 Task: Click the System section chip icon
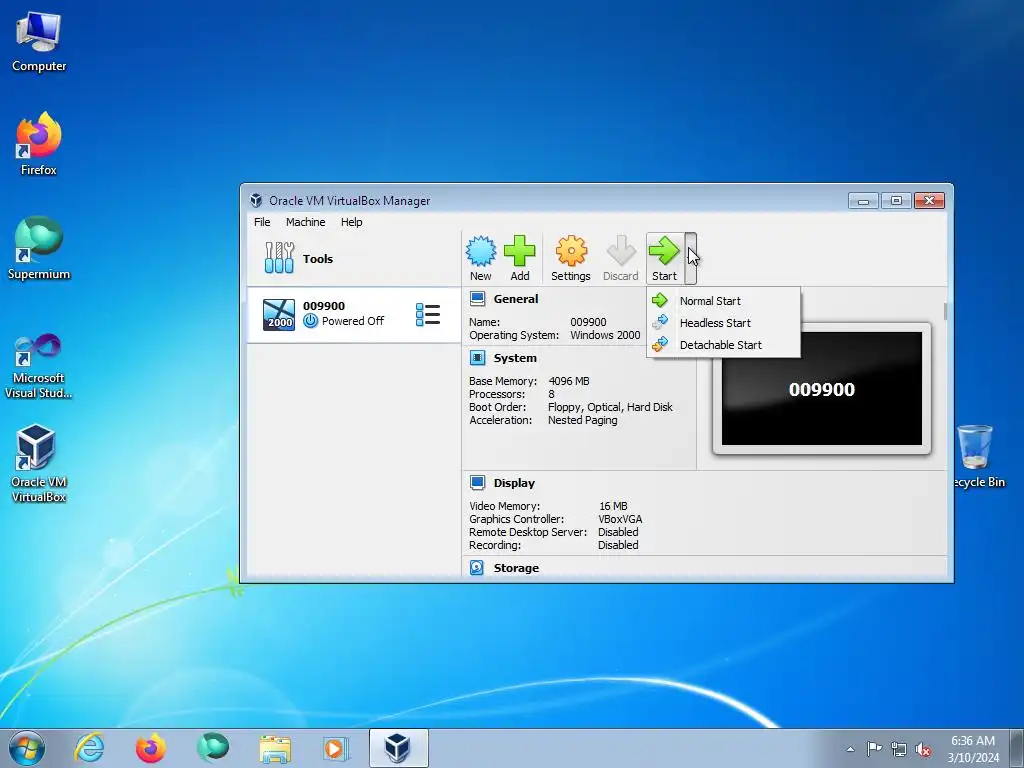pos(477,358)
